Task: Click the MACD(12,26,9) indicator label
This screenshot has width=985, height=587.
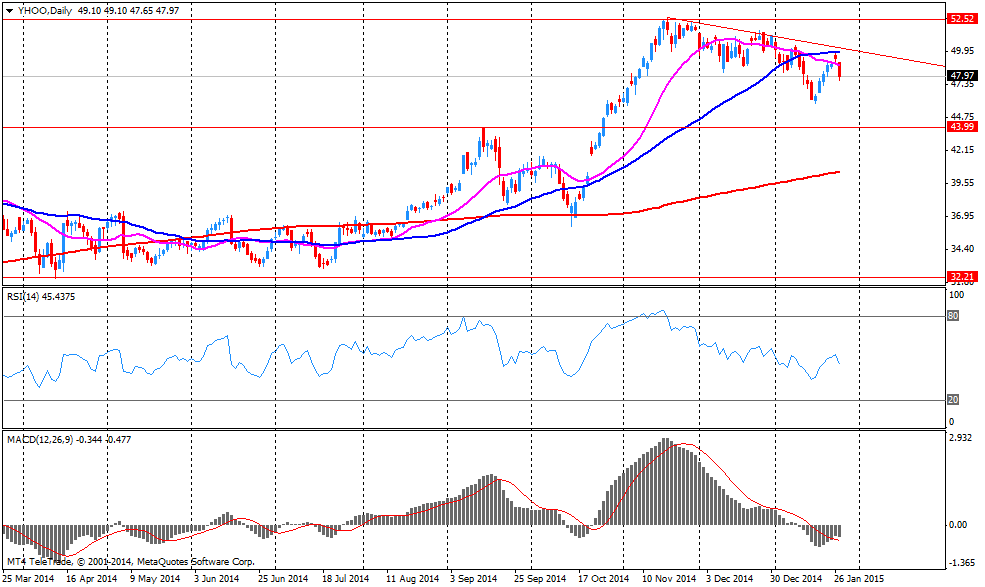Action: 69,439
